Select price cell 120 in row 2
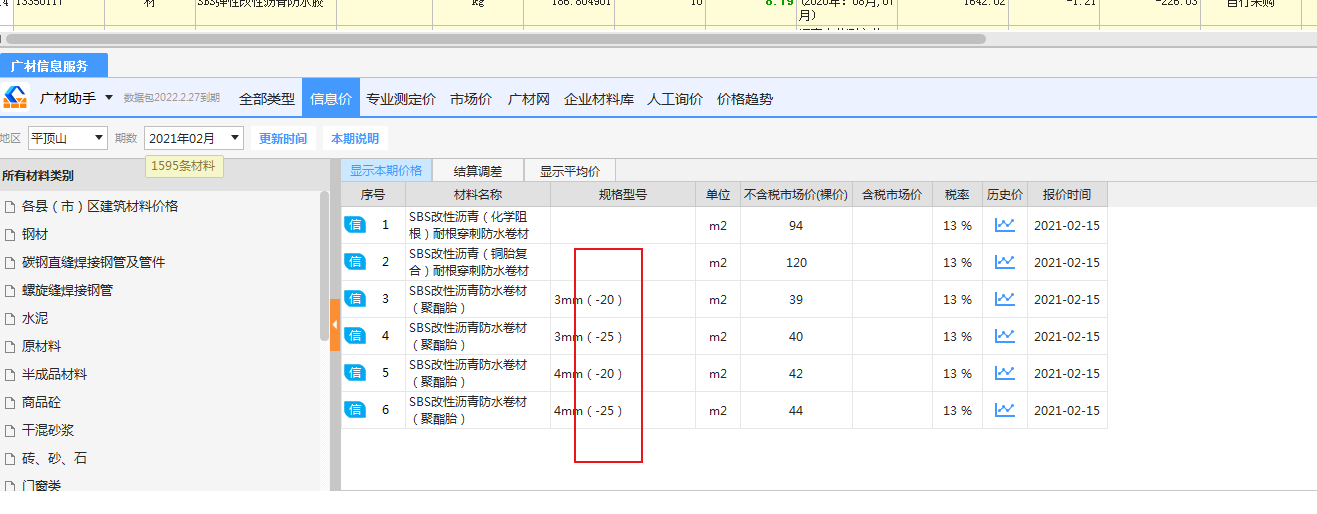The image size is (1317, 514). 796,262
